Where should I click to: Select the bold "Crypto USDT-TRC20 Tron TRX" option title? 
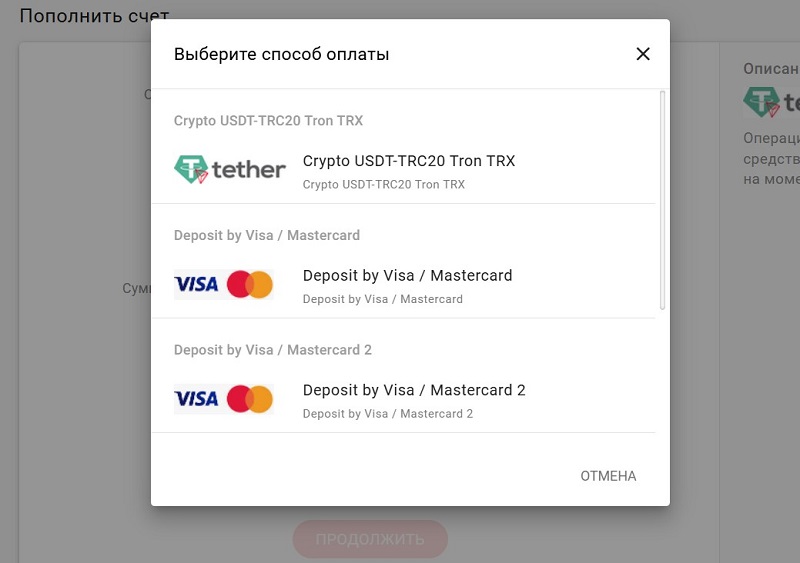(x=409, y=161)
